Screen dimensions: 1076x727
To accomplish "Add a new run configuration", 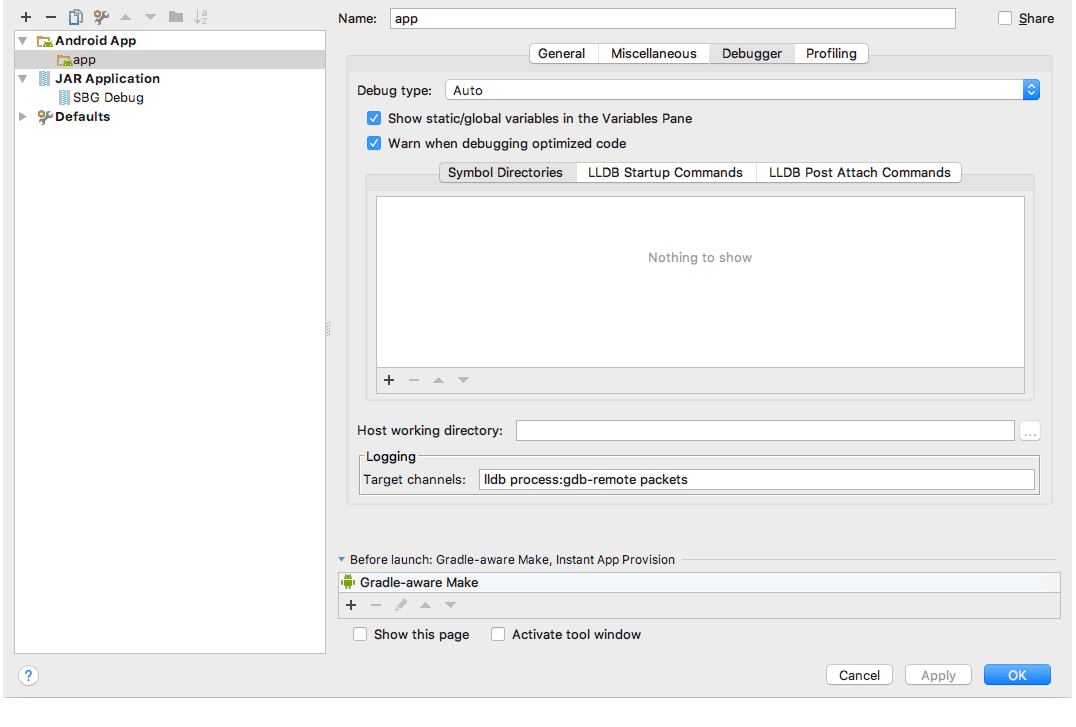I will pos(26,17).
